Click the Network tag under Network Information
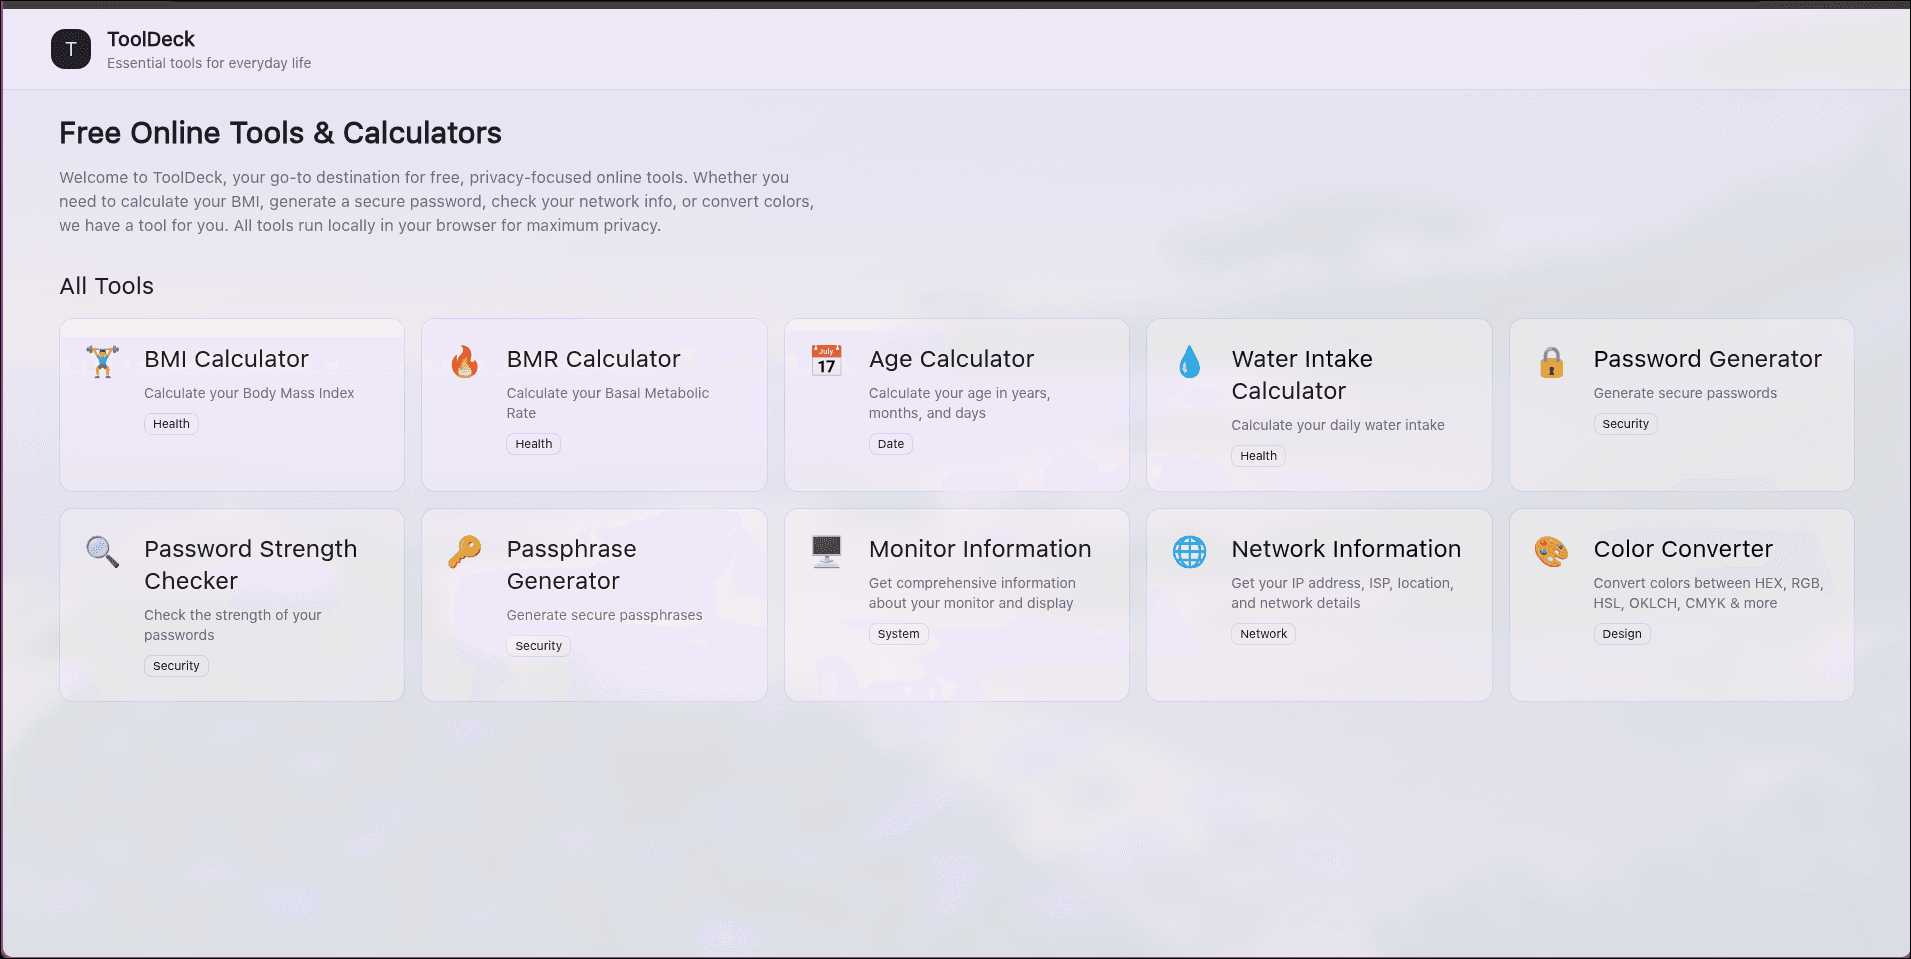The width and height of the screenshot is (1911, 959). [1263, 634]
